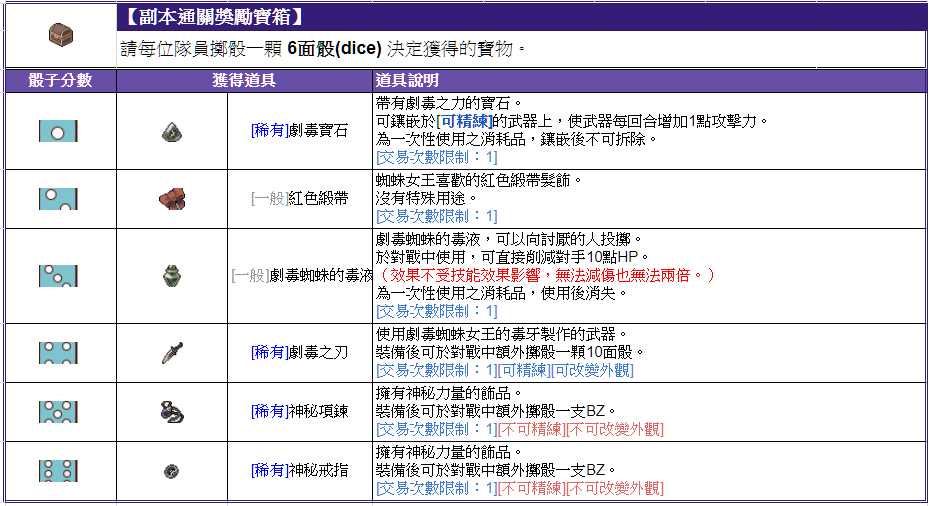
Task: Click the item name [稀有]劇毒之刃
Action: click(x=300, y=352)
